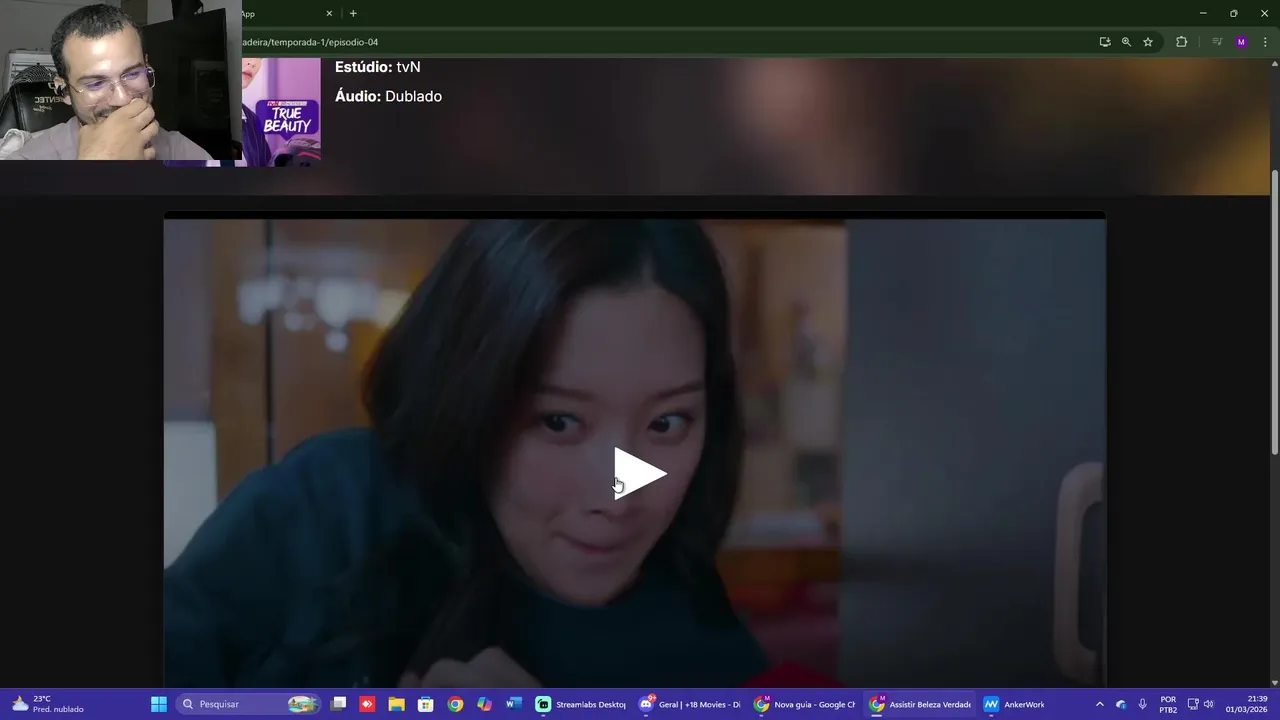Open the Chrome profile avatar M
The image size is (1280, 720).
(1241, 42)
